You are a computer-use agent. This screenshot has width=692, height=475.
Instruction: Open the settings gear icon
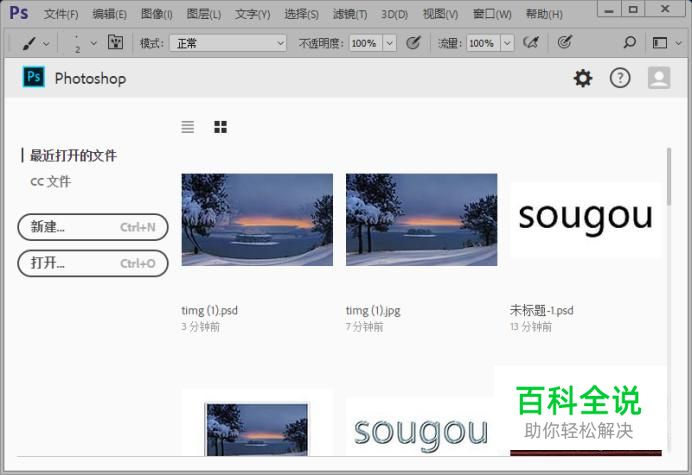[583, 78]
